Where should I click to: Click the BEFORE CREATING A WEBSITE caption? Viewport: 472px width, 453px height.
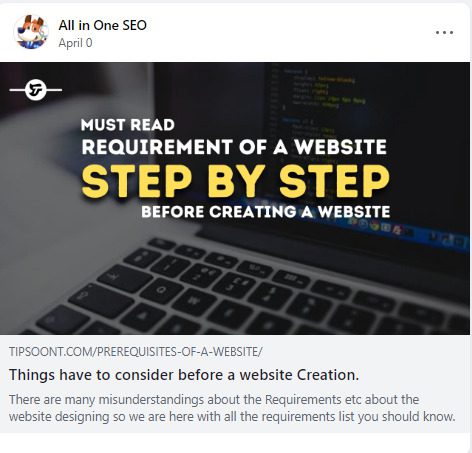(x=265, y=212)
